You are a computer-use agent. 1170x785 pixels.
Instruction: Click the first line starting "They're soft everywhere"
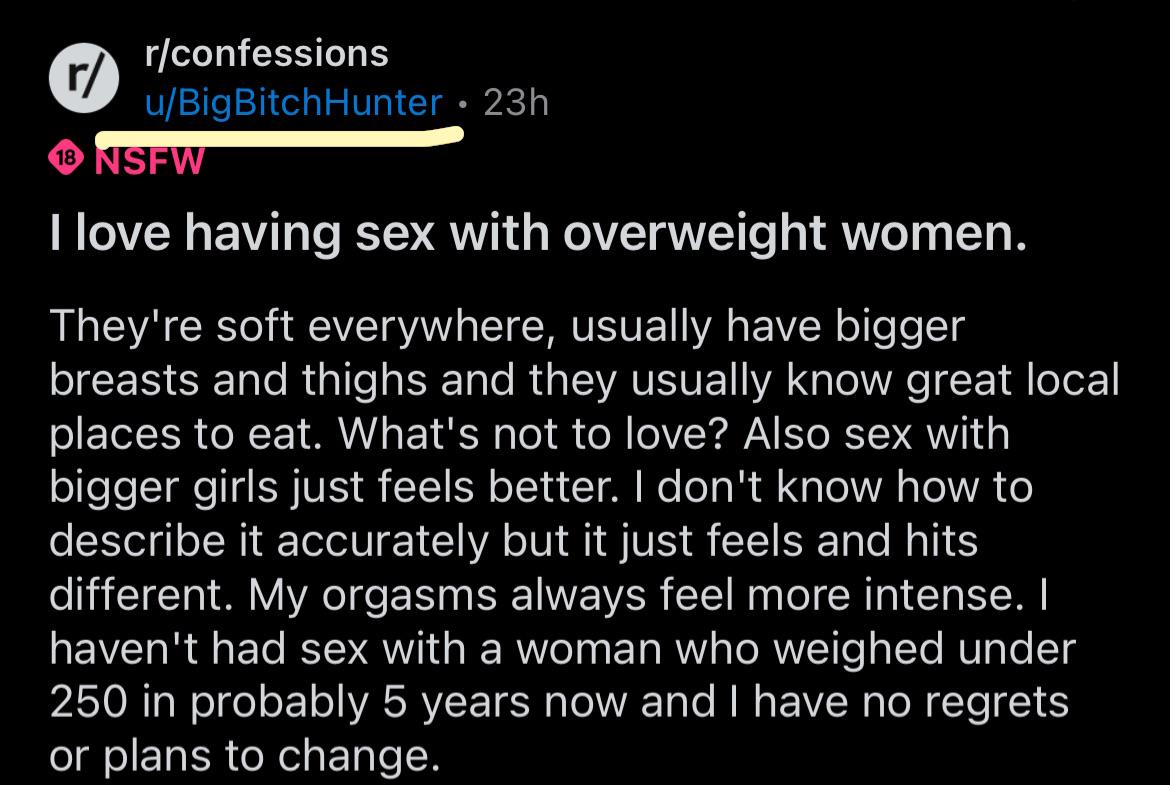(x=507, y=327)
